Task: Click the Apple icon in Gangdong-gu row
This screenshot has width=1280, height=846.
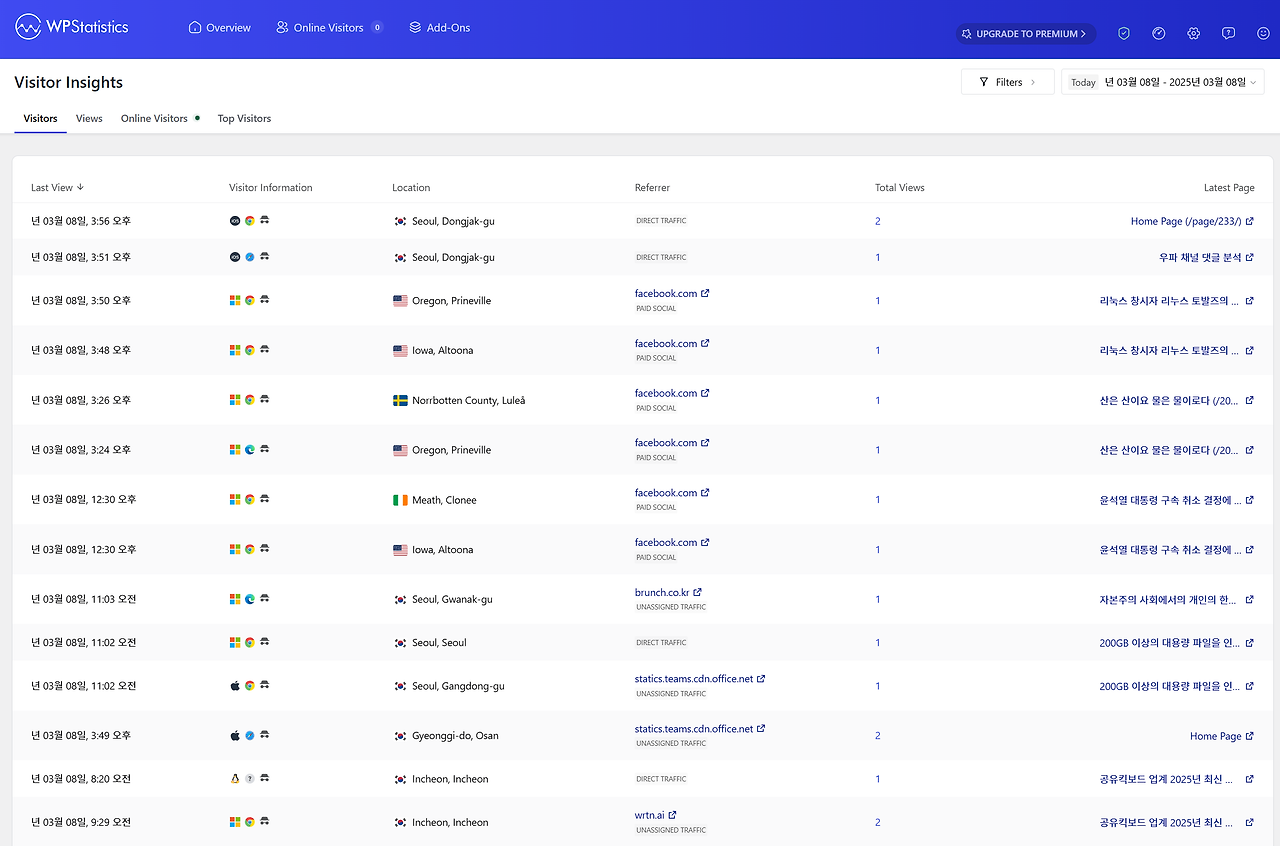Action: tap(235, 685)
